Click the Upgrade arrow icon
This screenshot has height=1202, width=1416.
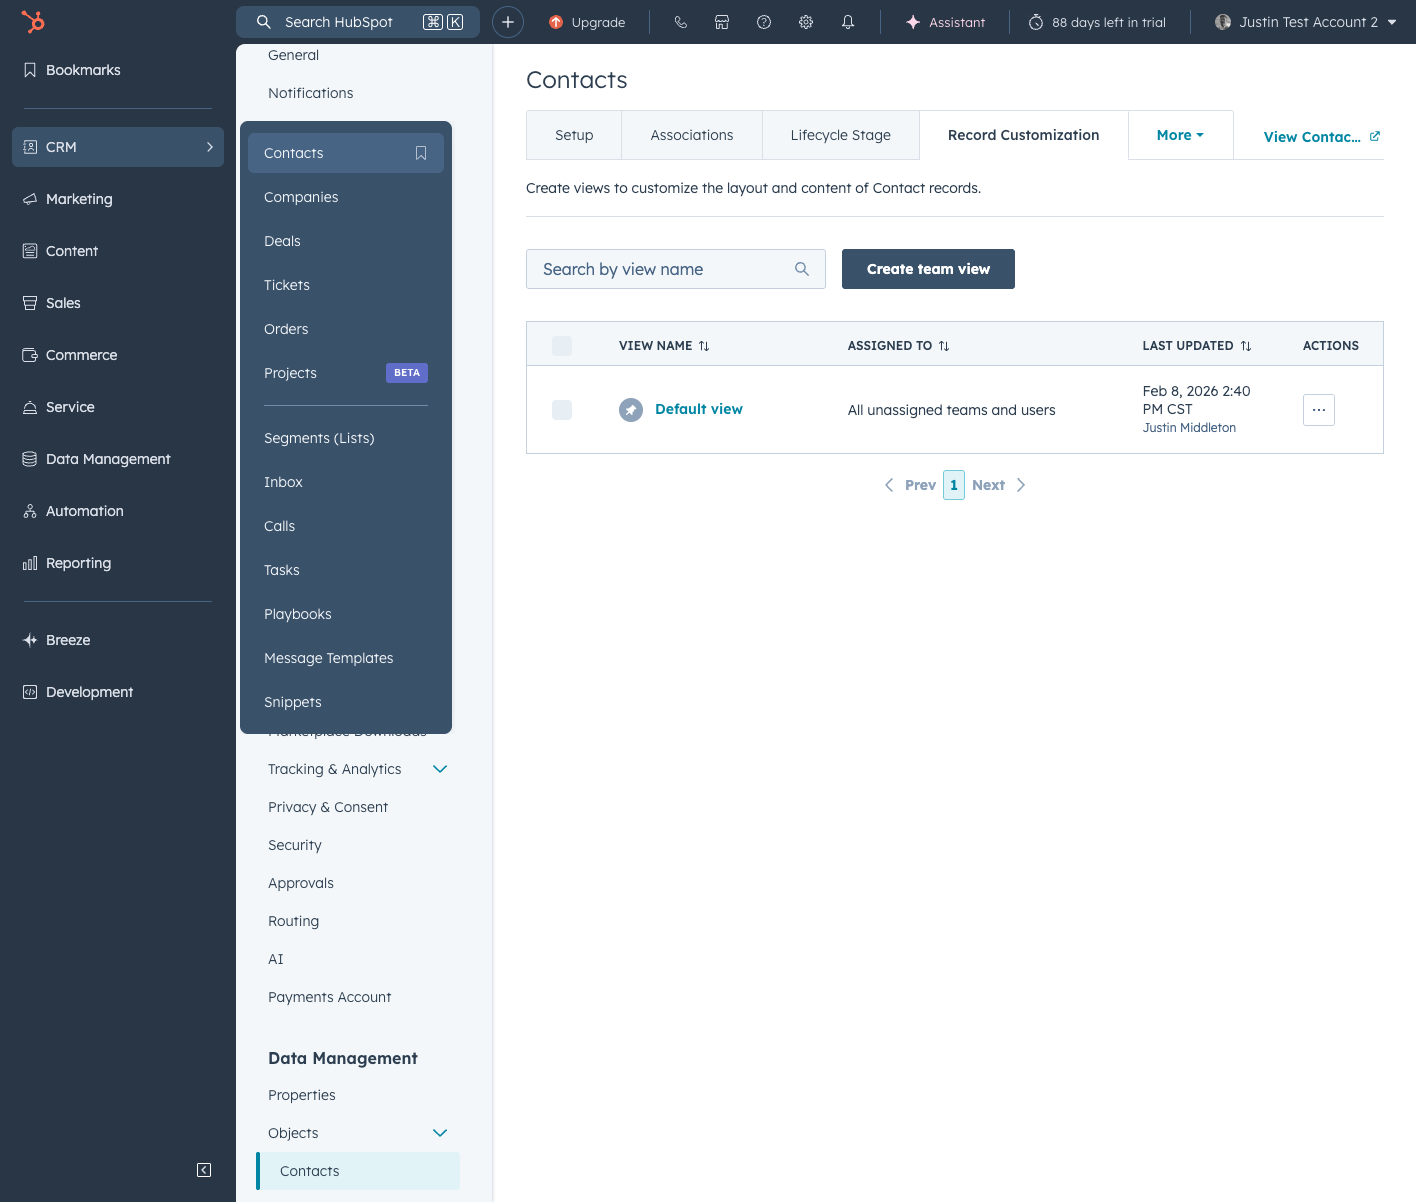coord(556,22)
